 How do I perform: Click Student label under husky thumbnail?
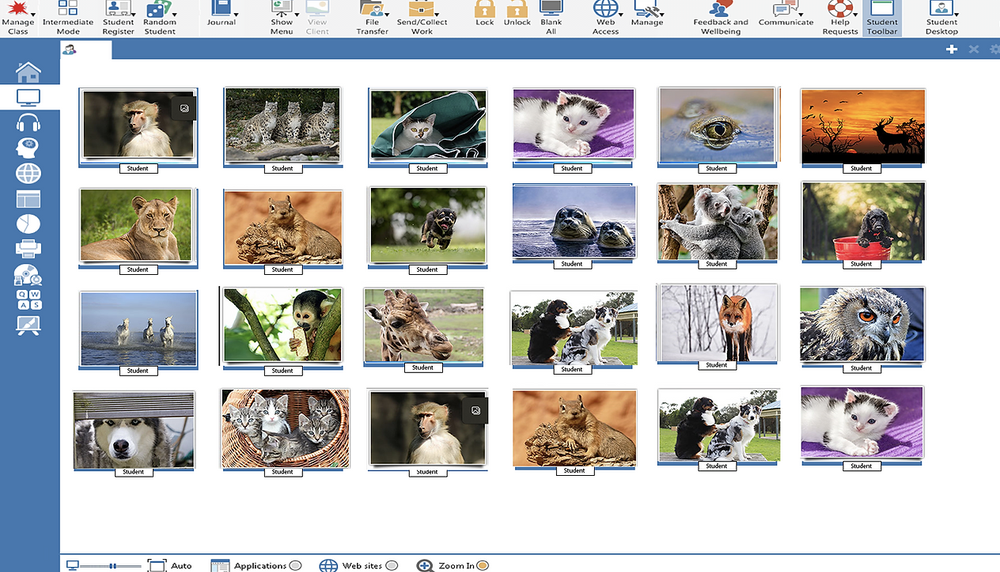tap(133, 472)
